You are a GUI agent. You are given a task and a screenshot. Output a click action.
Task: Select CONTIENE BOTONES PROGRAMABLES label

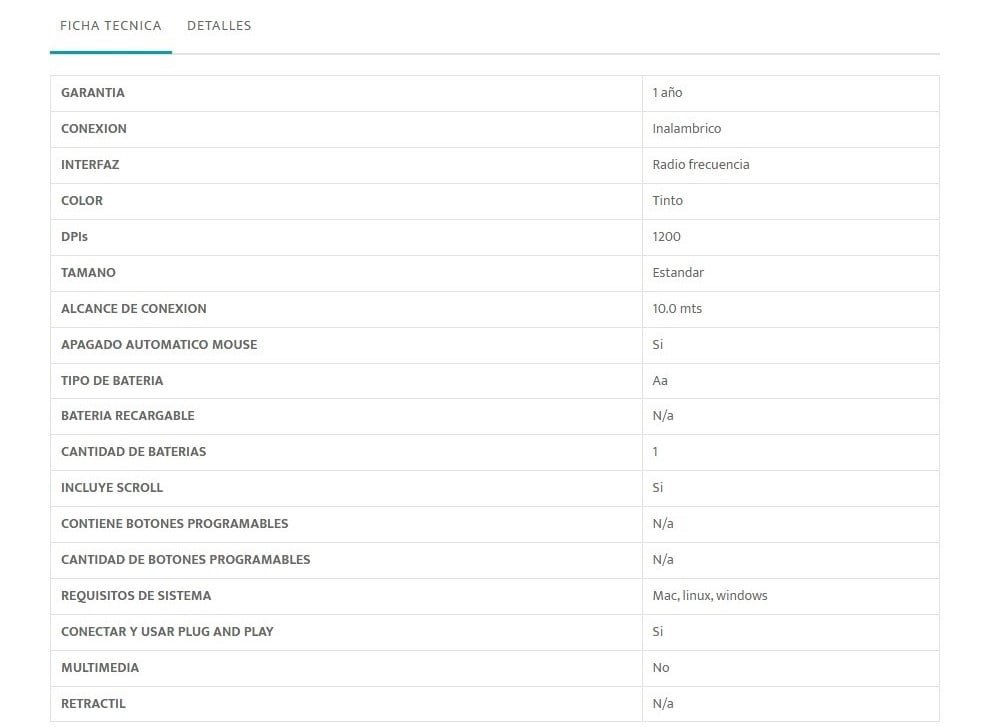tap(175, 524)
